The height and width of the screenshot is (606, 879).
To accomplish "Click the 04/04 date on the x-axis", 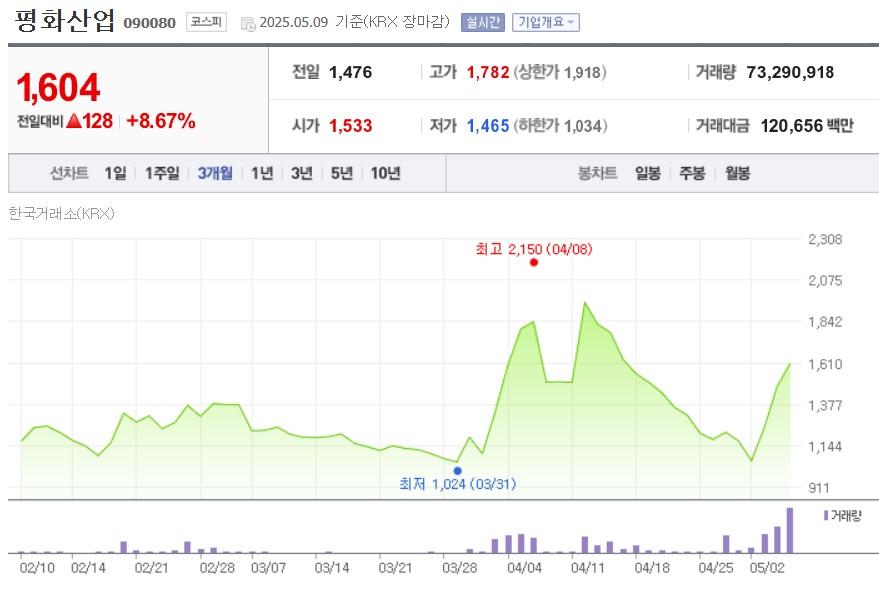I will [x=524, y=568].
